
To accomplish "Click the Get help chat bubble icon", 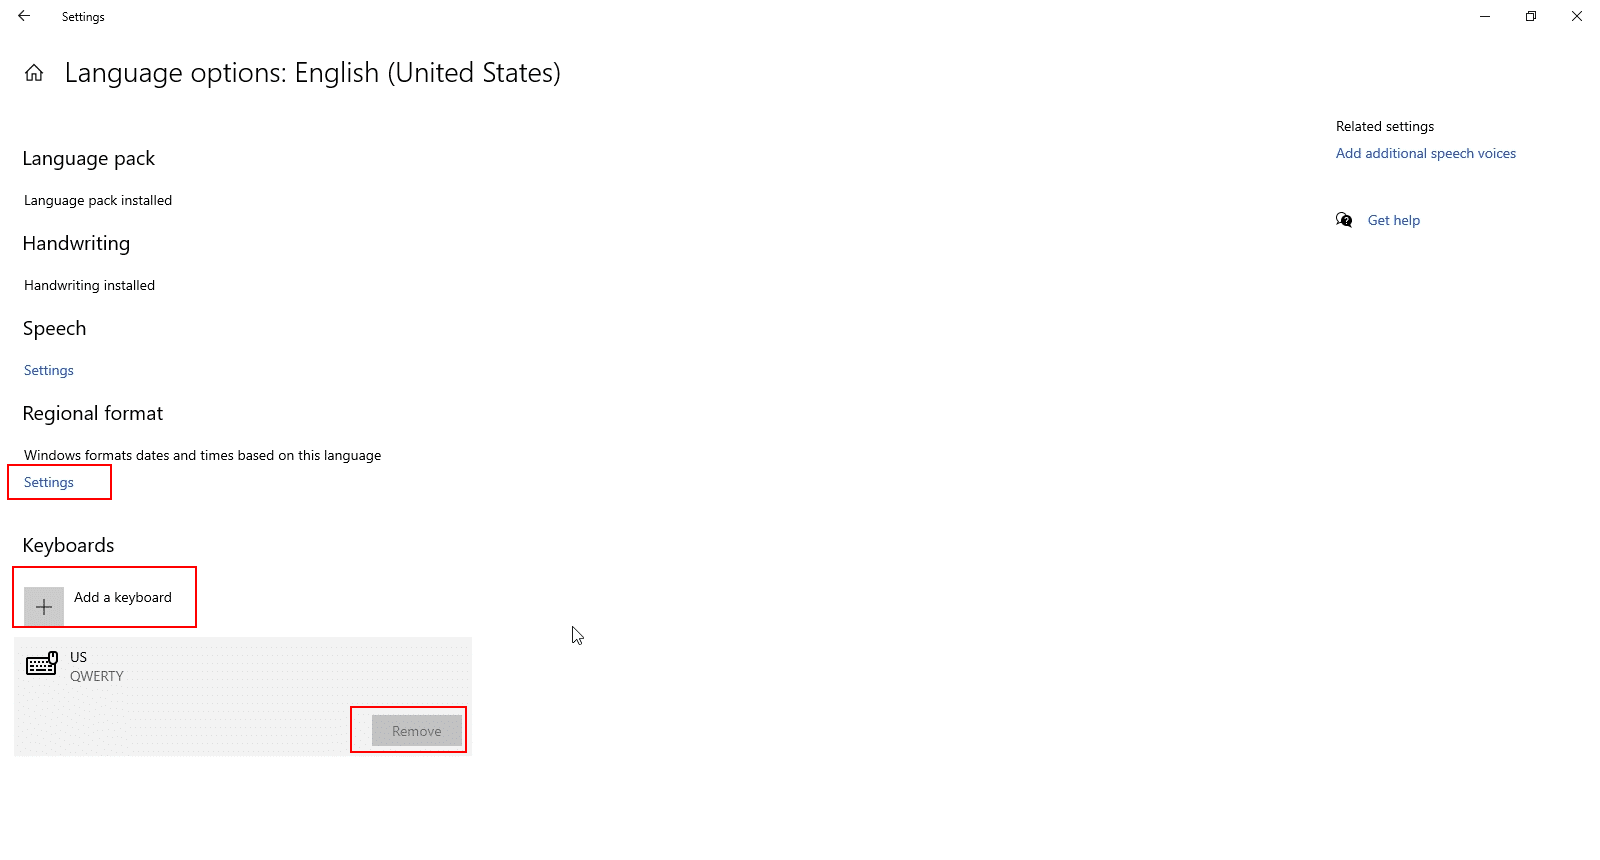I will pyautogui.click(x=1344, y=220).
